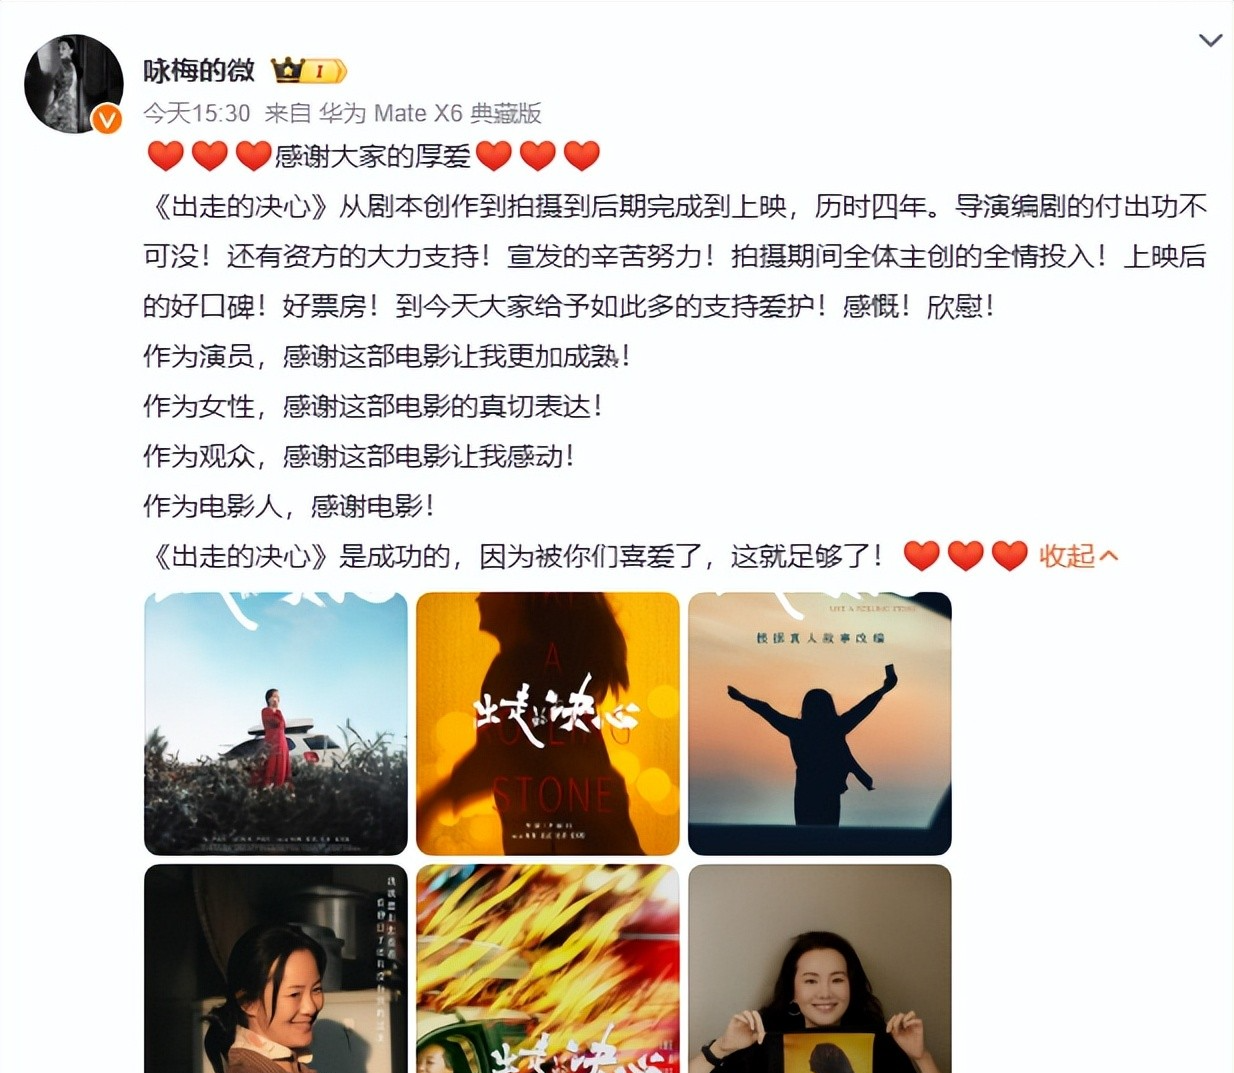Click the orange verified V badge

107,120
